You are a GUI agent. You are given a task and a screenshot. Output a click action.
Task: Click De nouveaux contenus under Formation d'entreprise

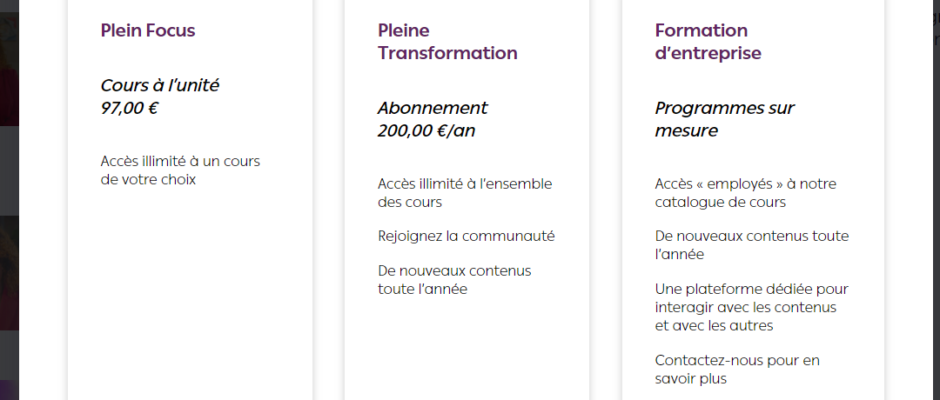pyautogui.click(x=752, y=245)
